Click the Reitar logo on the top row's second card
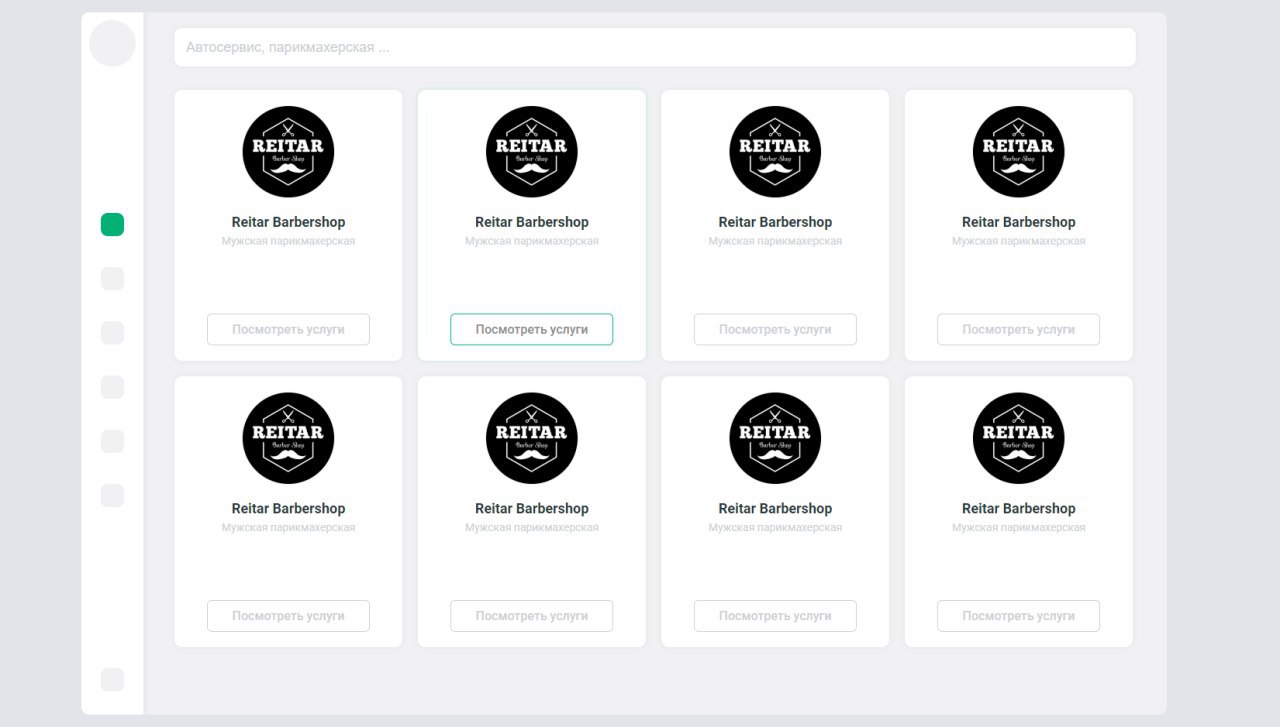Screen dimensions: 1280x727 click(x=531, y=152)
